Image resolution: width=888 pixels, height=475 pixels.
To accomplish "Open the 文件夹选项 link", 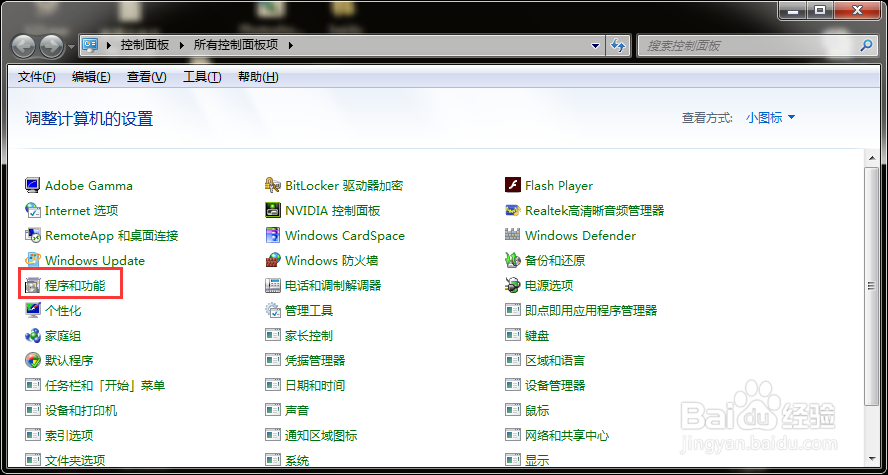I will 75,460.
